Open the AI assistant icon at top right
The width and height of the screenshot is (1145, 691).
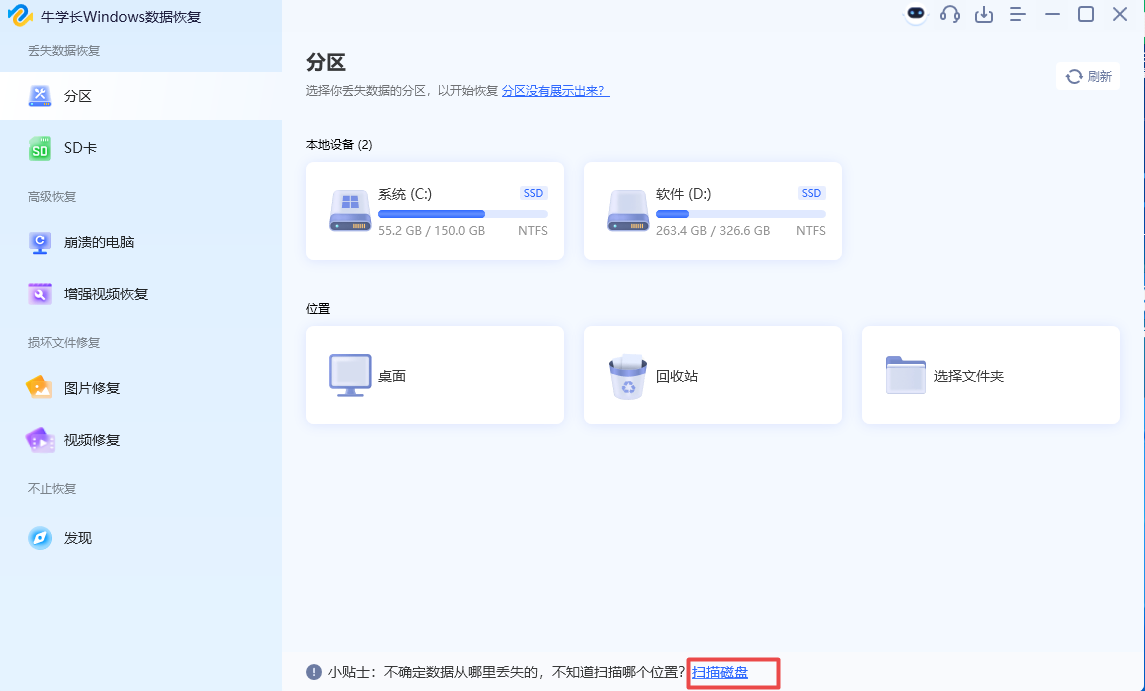point(916,15)
